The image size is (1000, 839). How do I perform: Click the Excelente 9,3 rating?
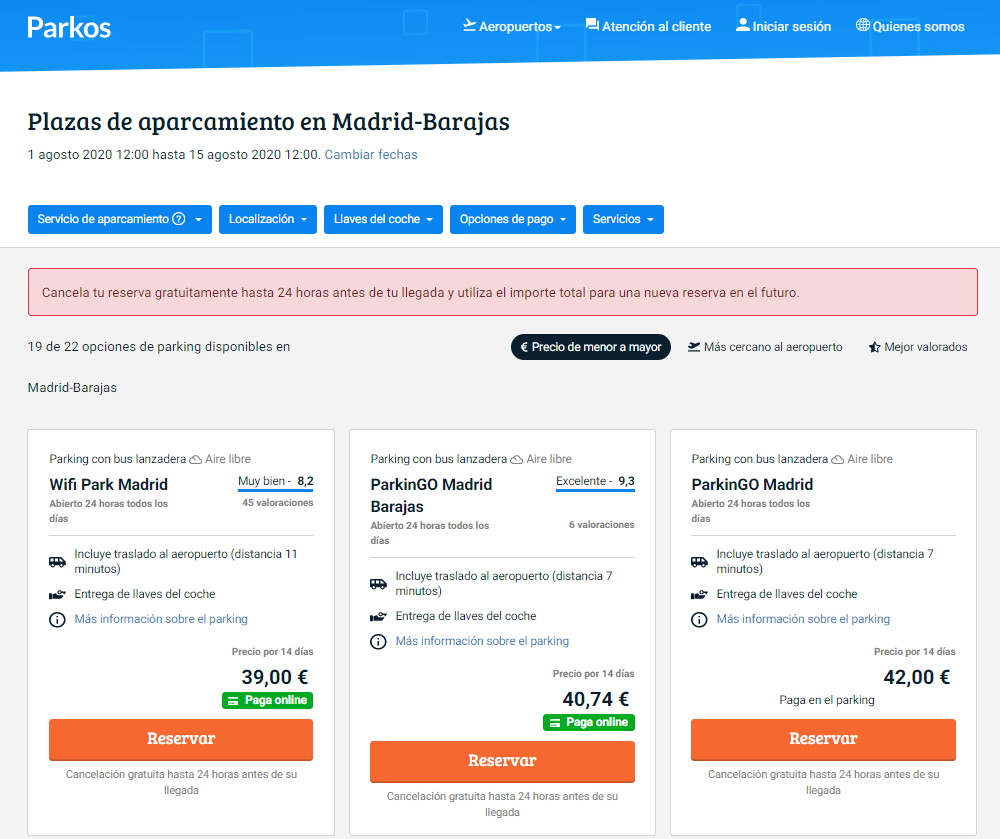coord(595,482)
